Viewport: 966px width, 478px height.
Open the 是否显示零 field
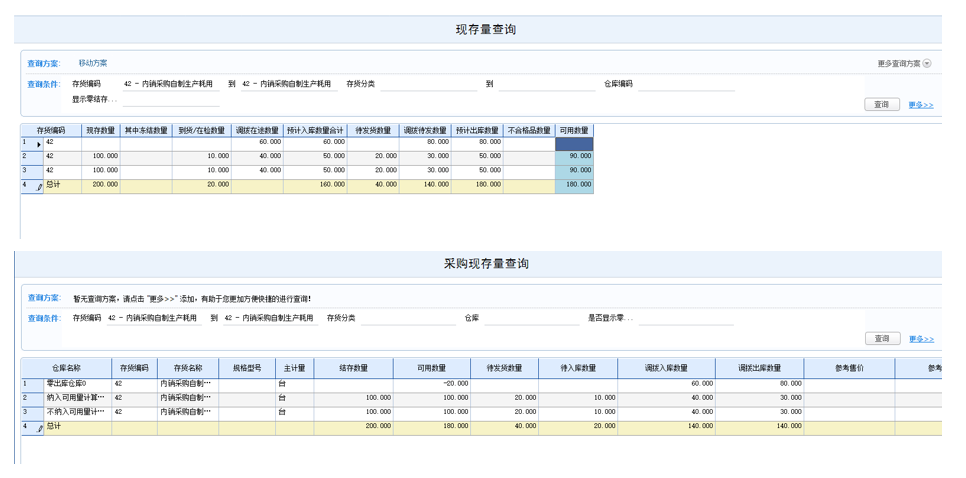686,318
